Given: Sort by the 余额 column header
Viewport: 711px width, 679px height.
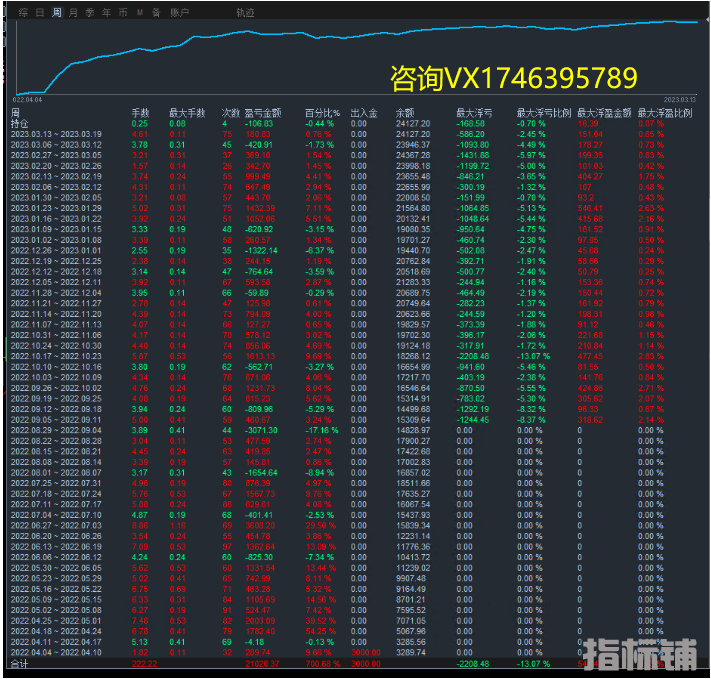Looking at the screenshot, I should click(x=405, y=114).
